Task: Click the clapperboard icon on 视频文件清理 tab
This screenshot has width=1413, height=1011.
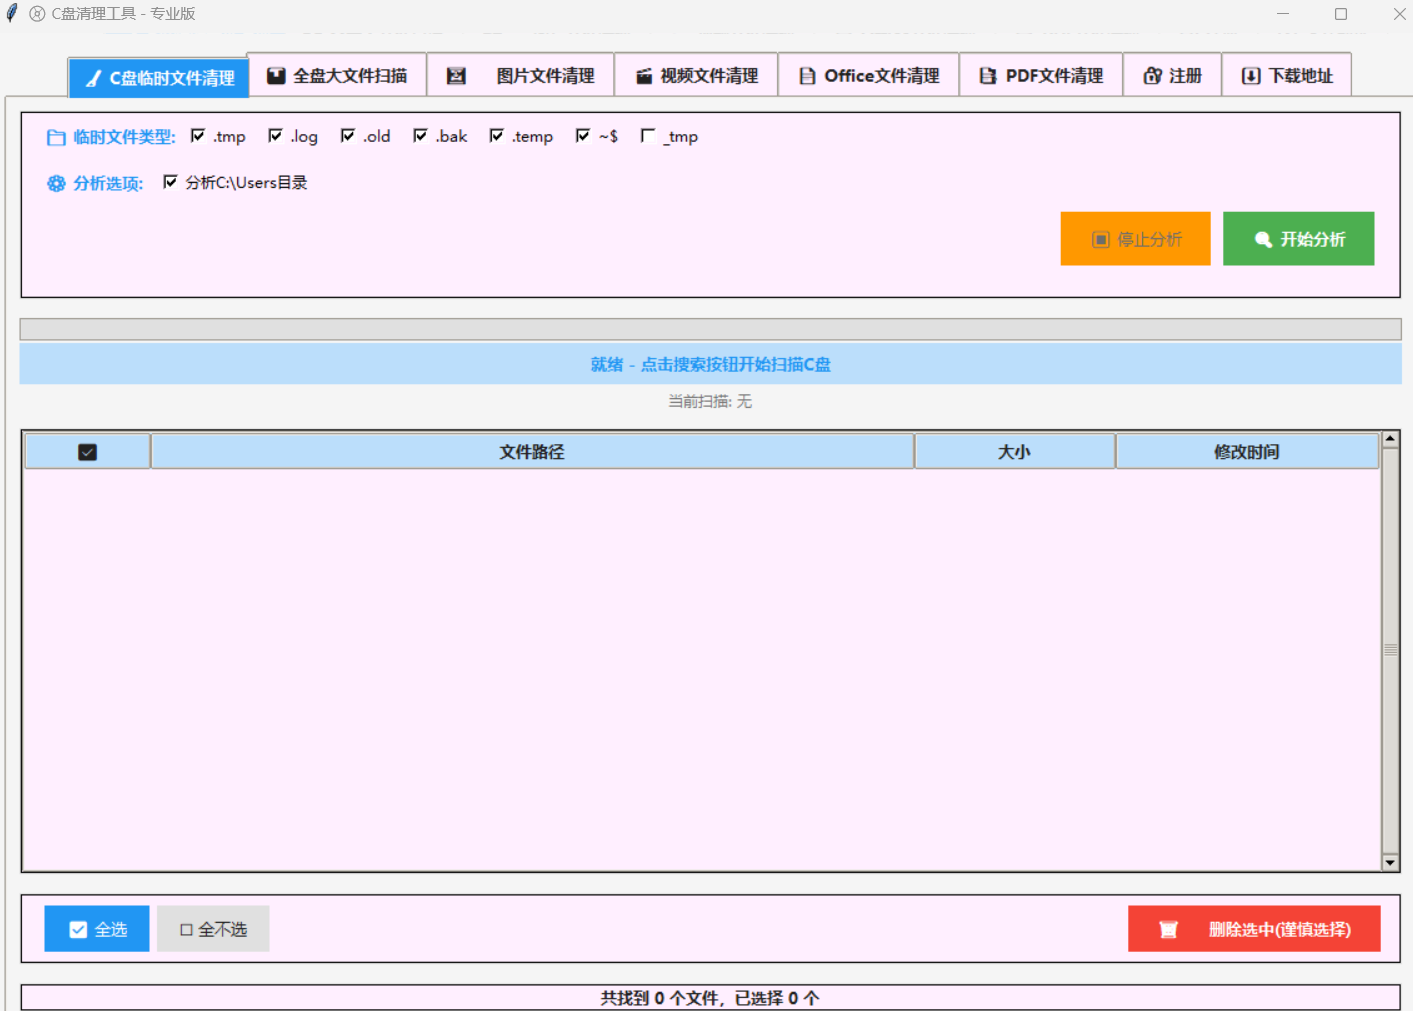Action: coord(643,74)
